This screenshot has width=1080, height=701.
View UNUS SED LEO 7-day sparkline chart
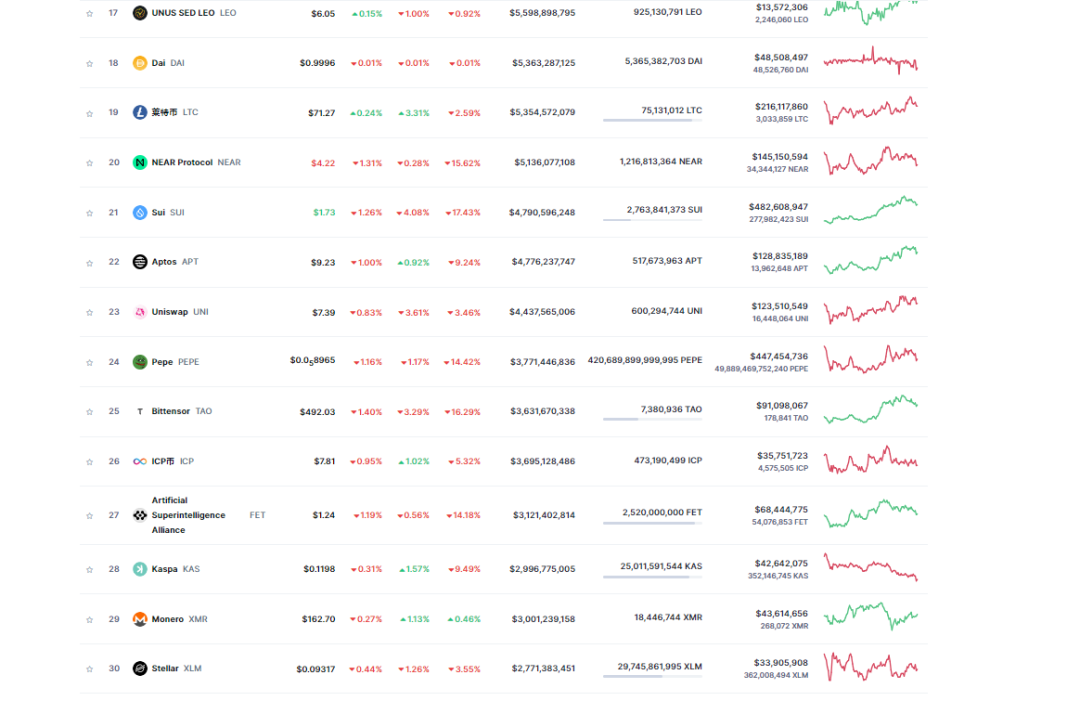tap(871, 12)
